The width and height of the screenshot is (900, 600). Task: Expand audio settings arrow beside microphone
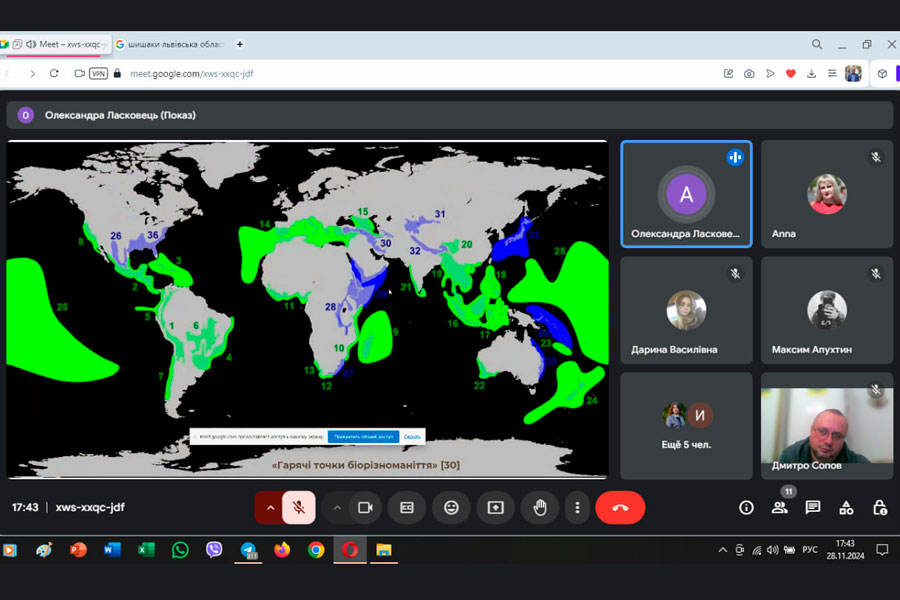point(269,507)
